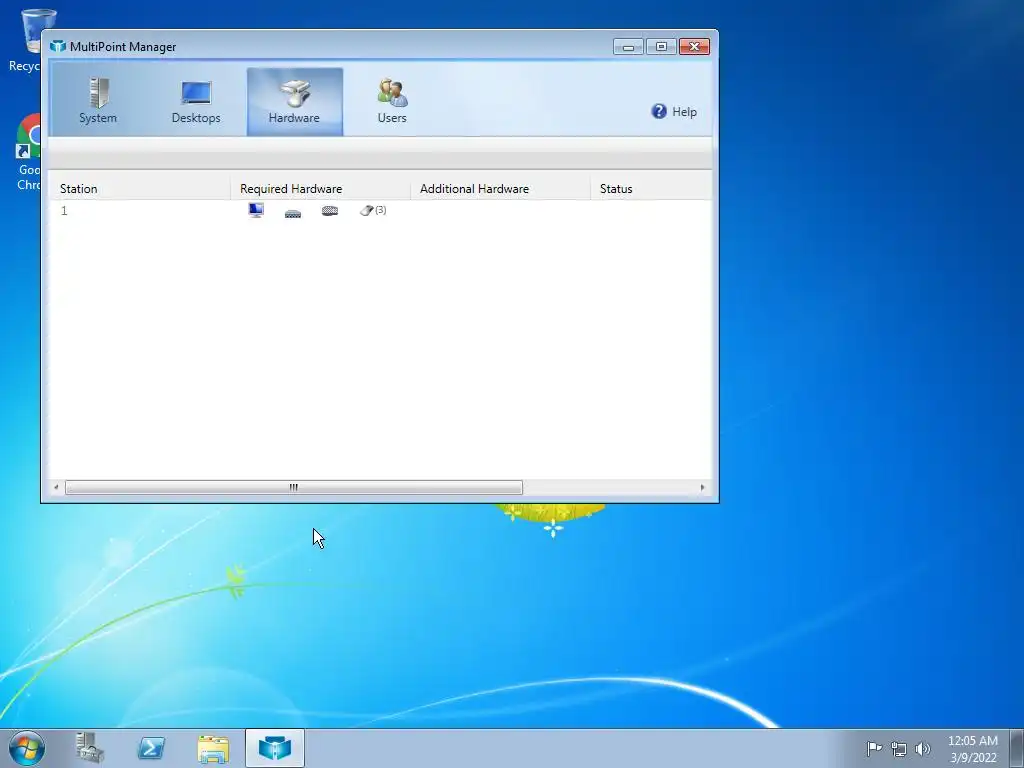Click the Show desktop button on the taskbar
Viewport: 1024px width, 768px height.
(x=1017, y=748)
